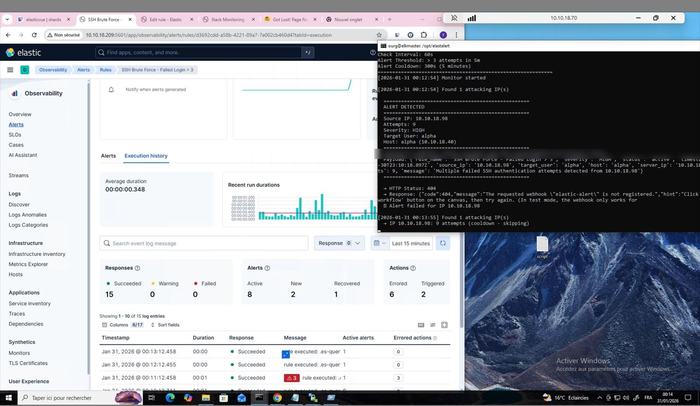Open File Explorer from taskbar
The width and height of the screenshot is (700, 406).
tap(206, 398)
